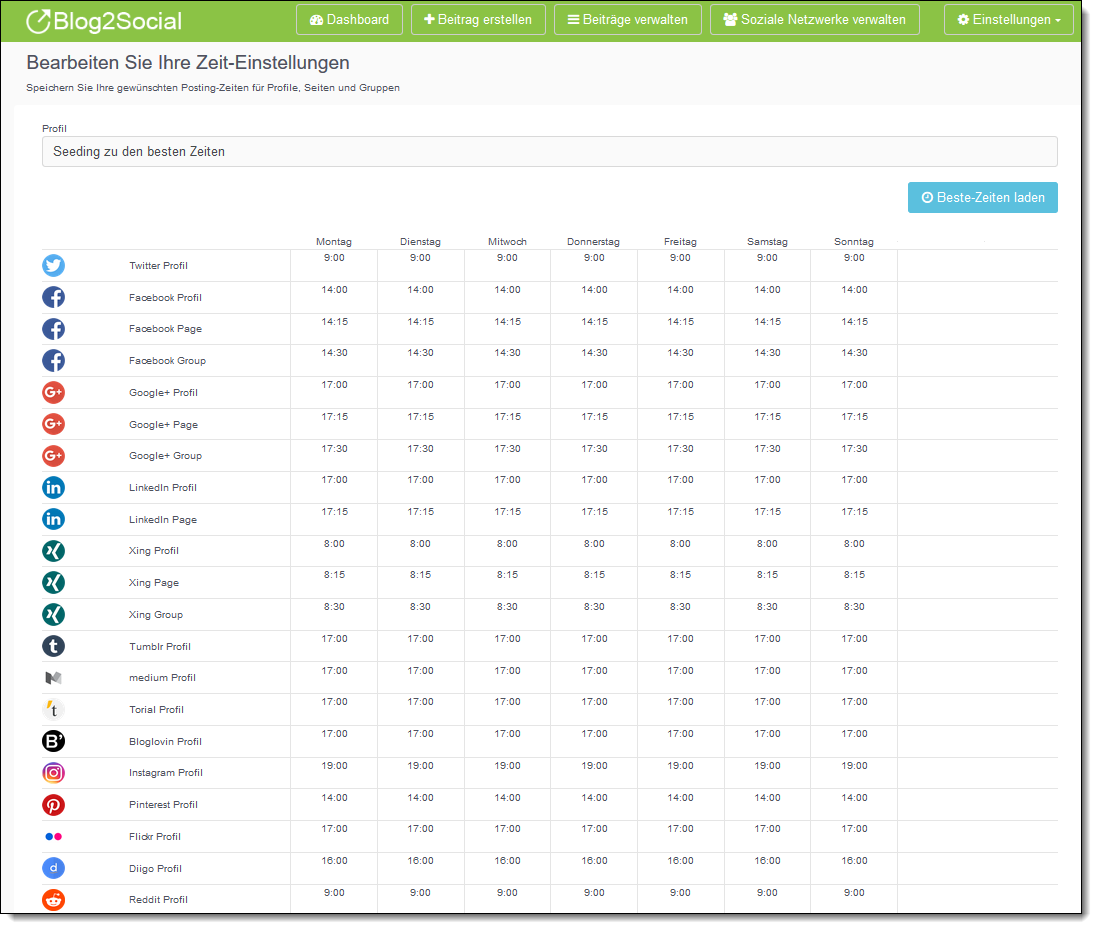The height and width of the screenshot is (929, 1097).
Task: Select Facebook Profil Dienstag 14:00 time
Action: pyautogui.click(x=420, y=290)
